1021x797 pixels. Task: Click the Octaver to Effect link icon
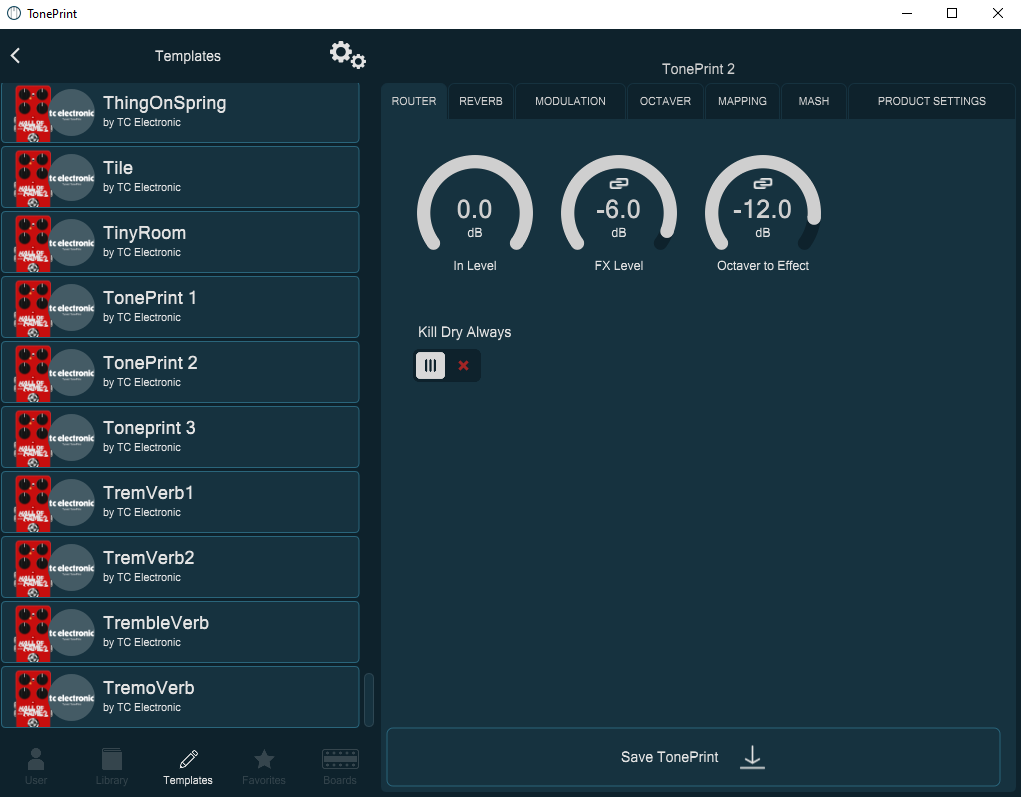coord(762,184)
